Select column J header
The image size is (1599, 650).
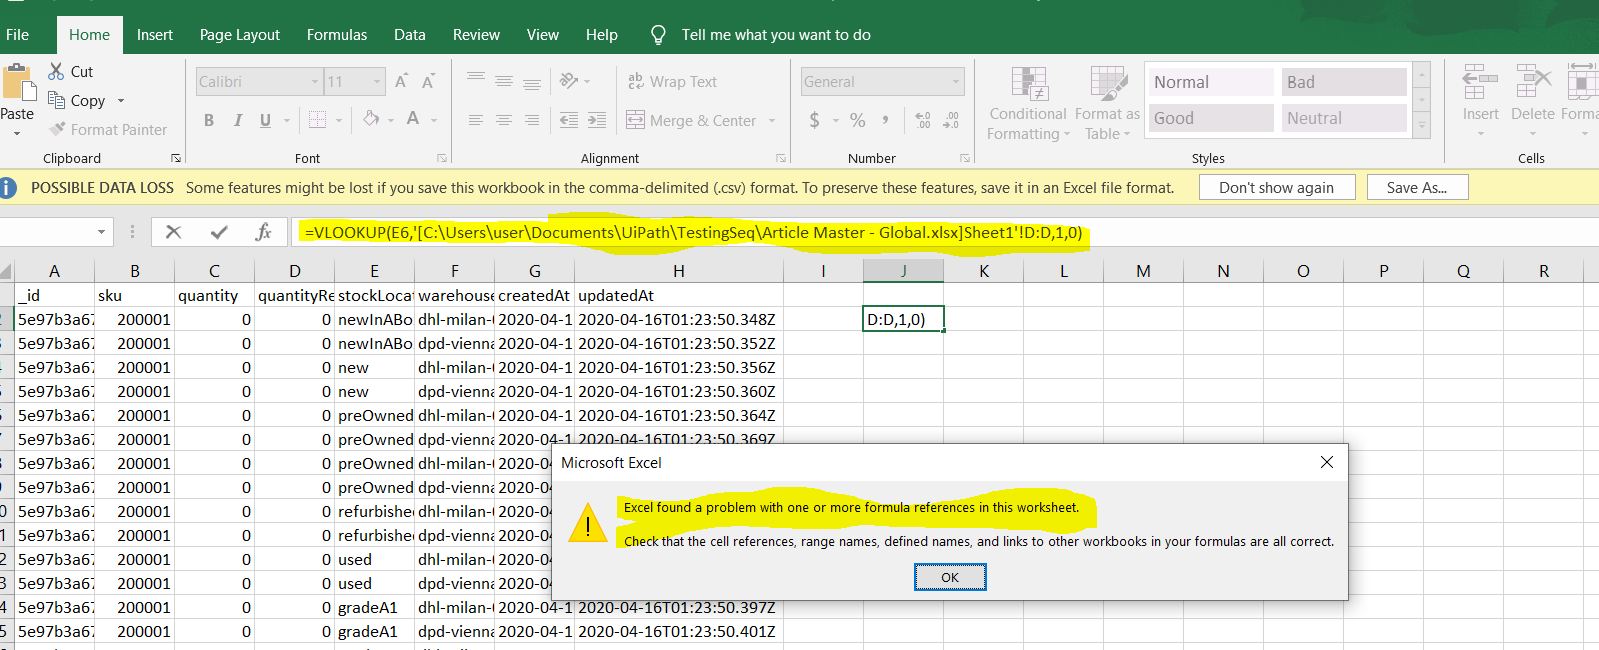[903, 271]
